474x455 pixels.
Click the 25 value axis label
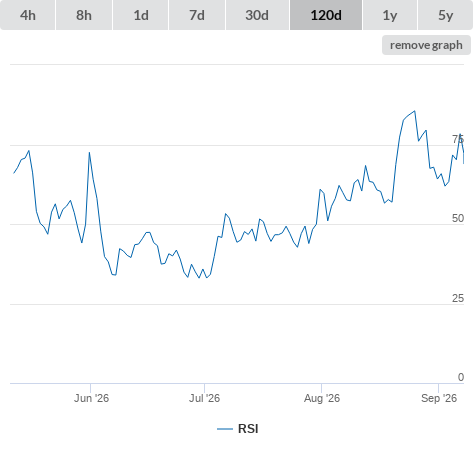coord(458,298)
